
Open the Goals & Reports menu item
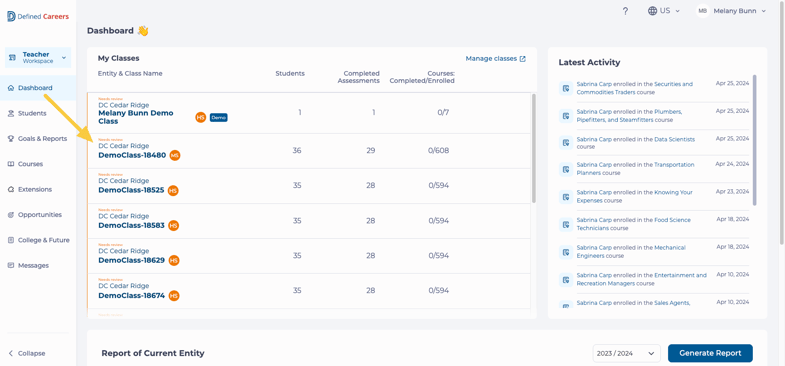38,139
